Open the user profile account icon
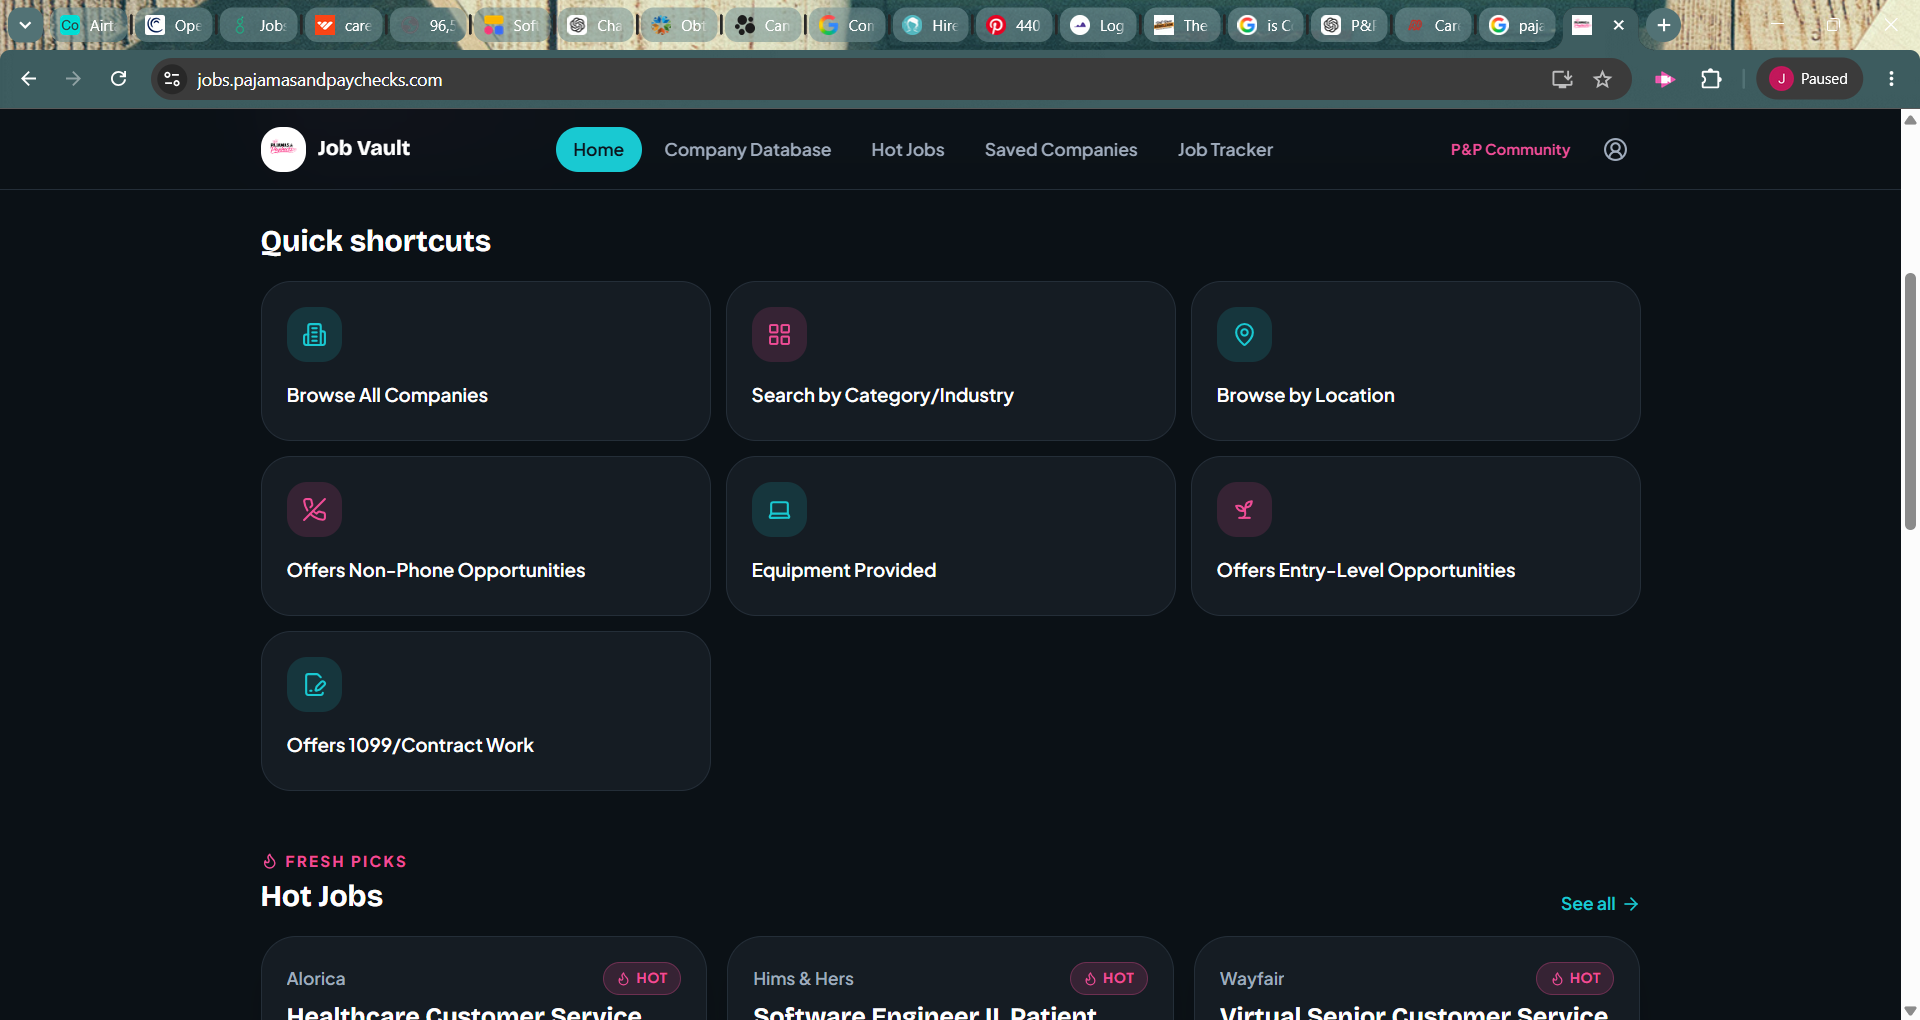The width and height of the screenshot is (1920, 1020). (x=1615, y=149)
